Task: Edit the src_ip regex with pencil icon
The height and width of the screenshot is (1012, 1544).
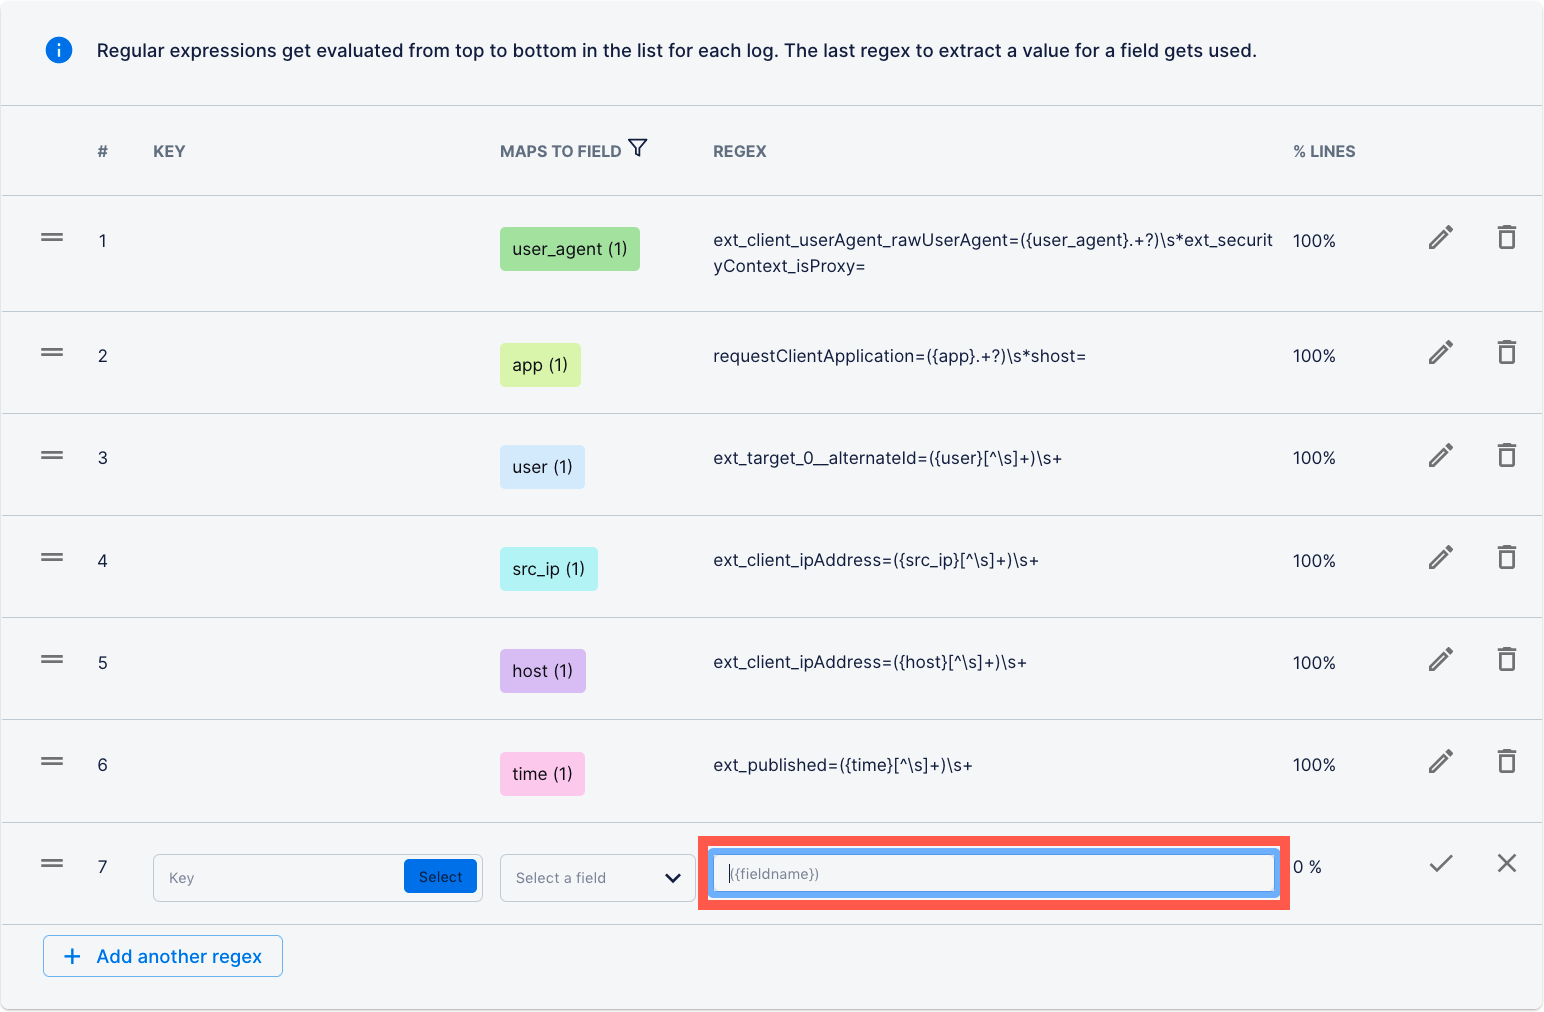Action: [x=1440, y=557]
